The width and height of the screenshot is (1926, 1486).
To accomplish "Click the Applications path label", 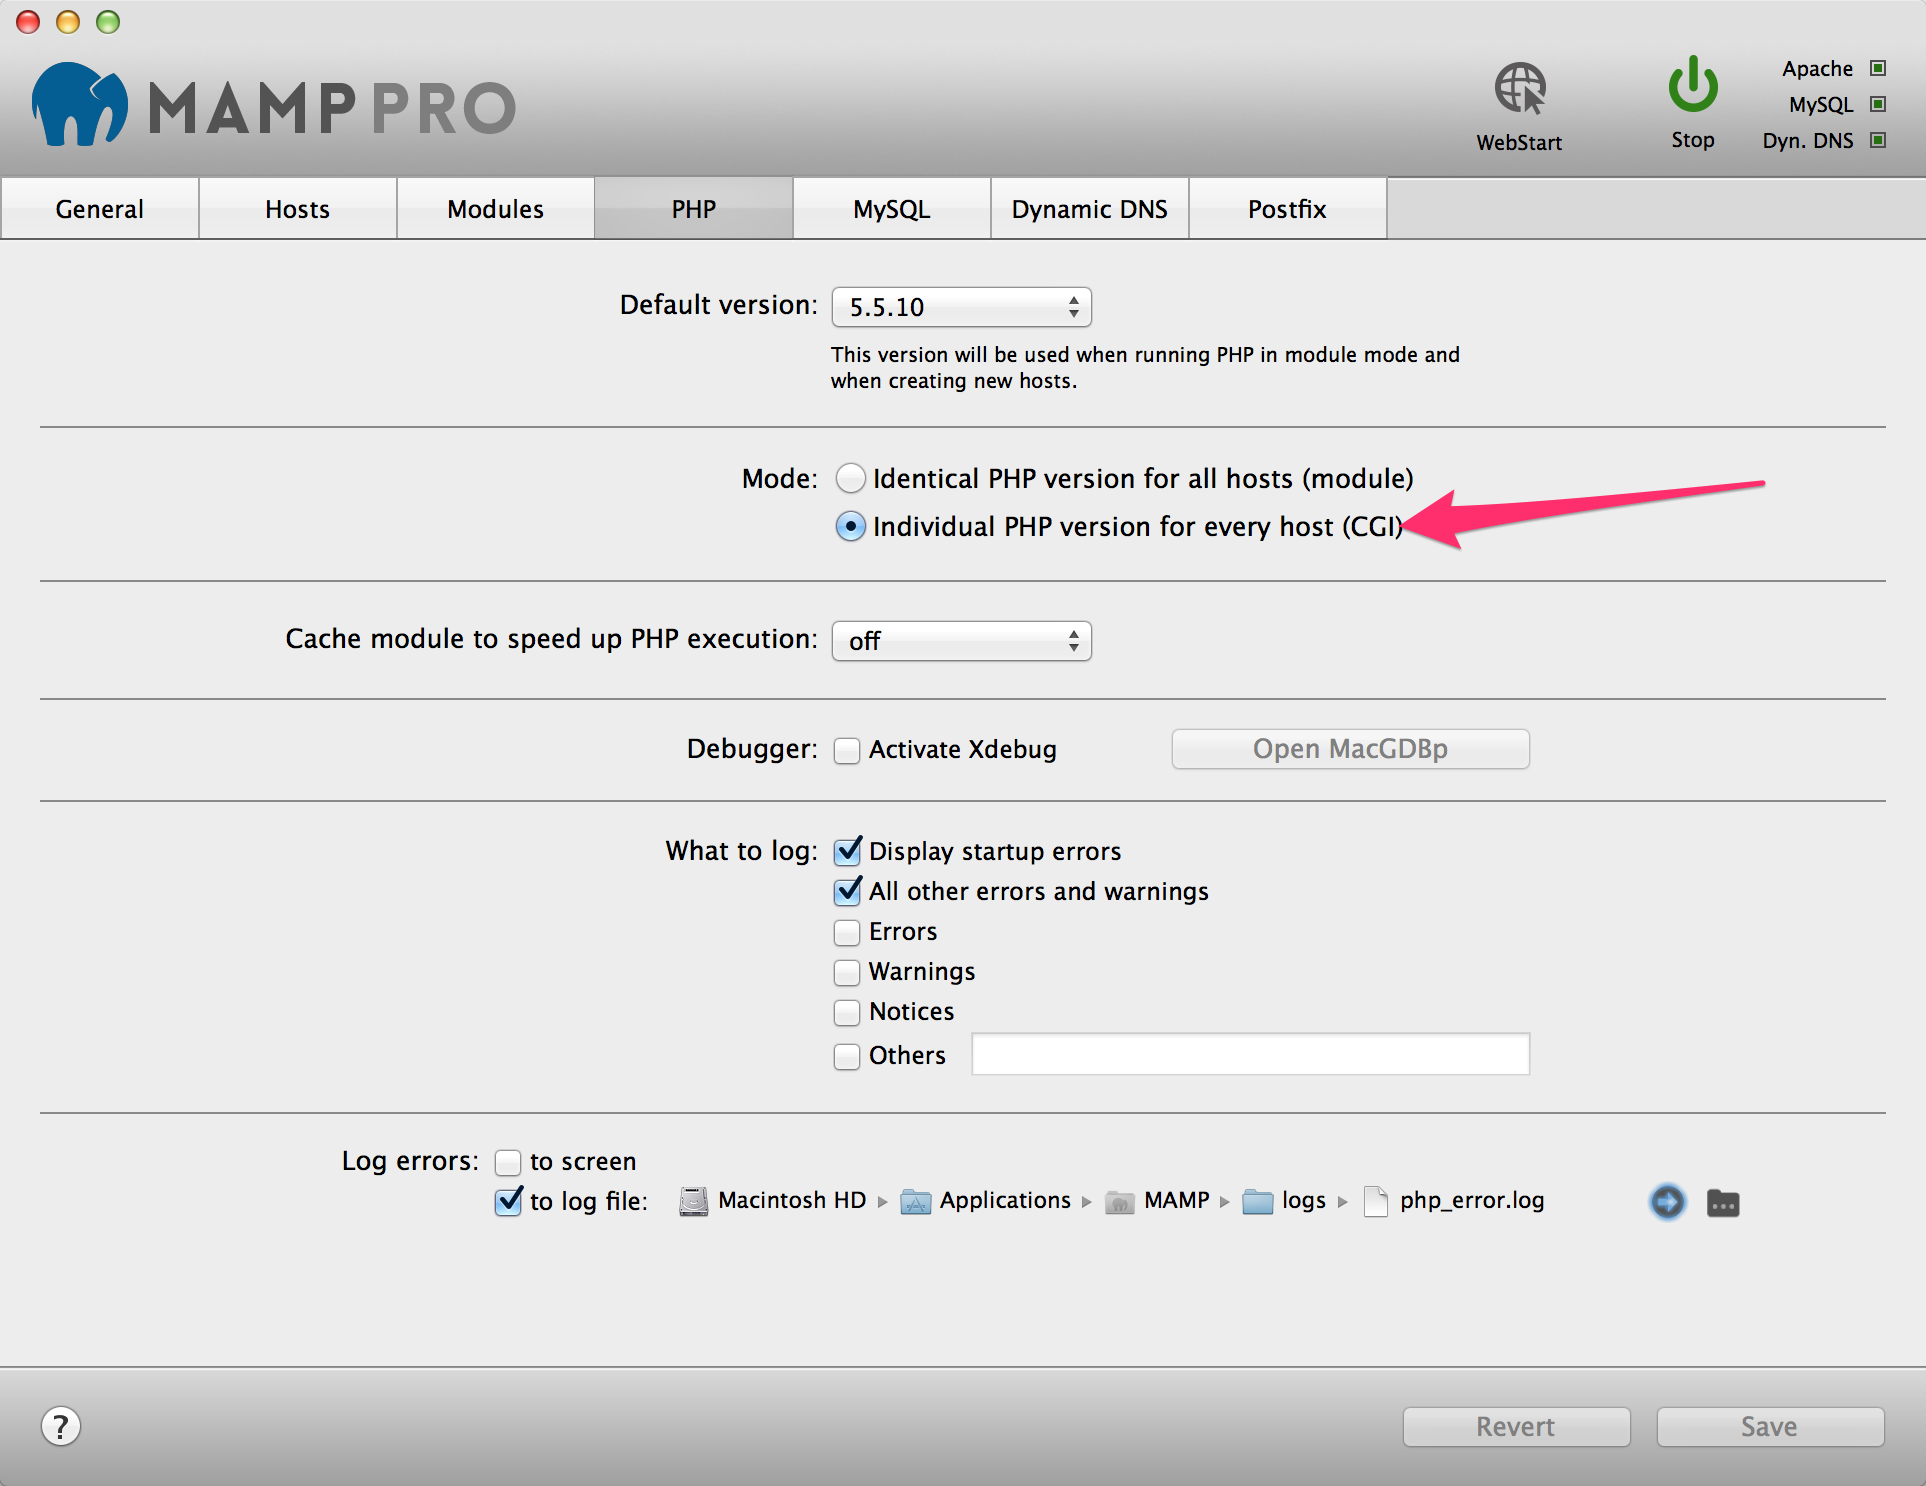I will [1005, 1201].
